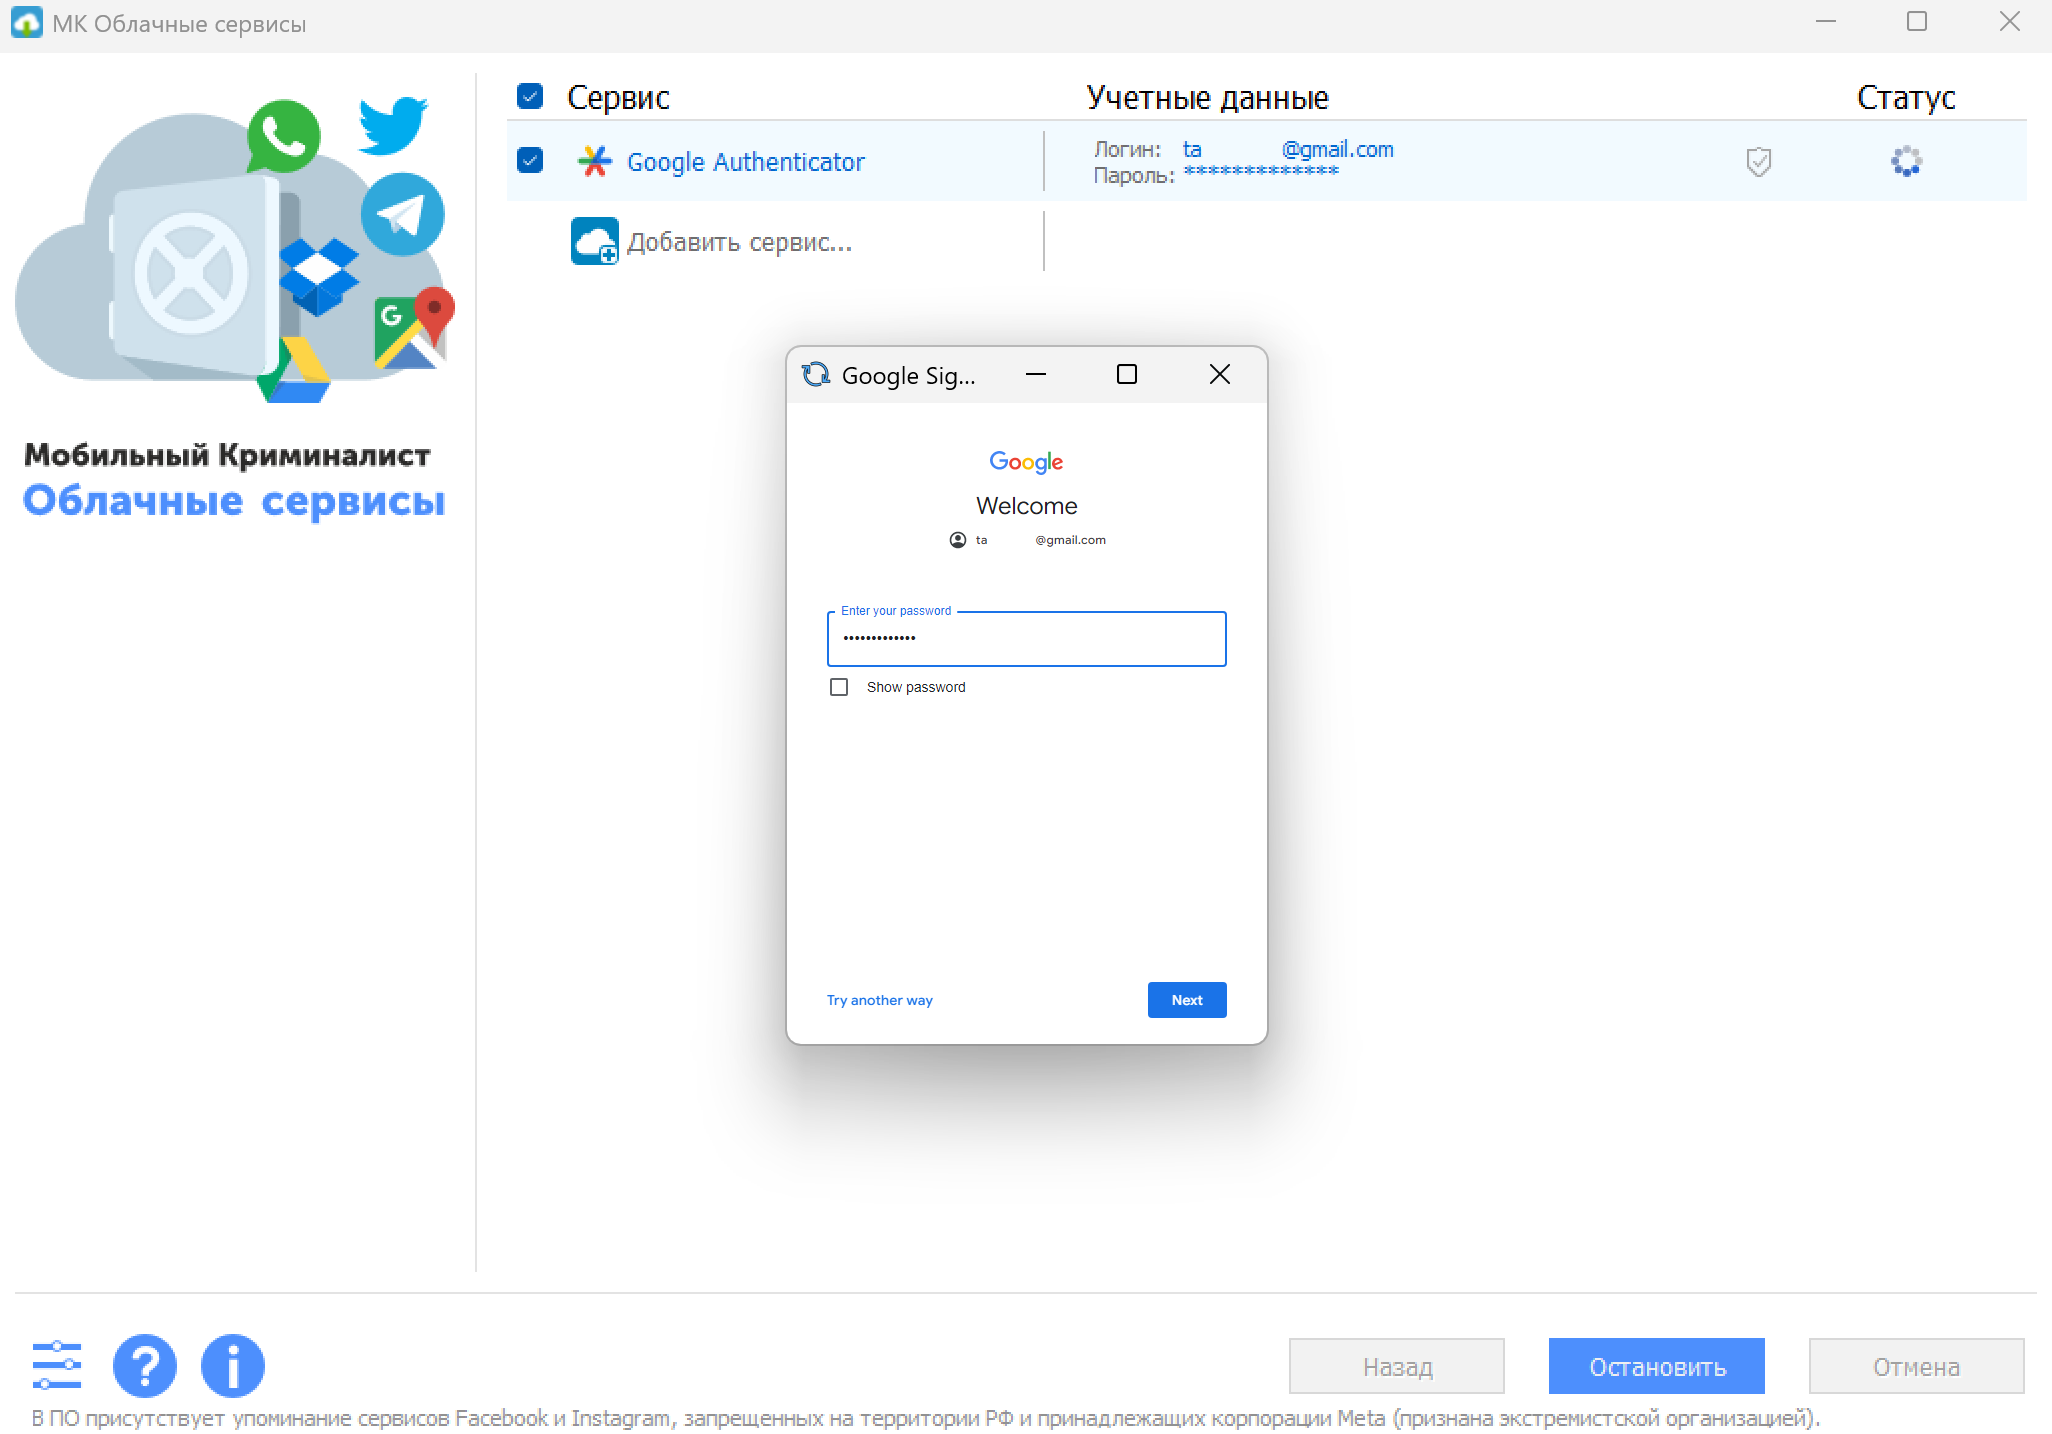Open help via question mark icon
The width and height of the screenshot is (2052, 1434).
145,1365
